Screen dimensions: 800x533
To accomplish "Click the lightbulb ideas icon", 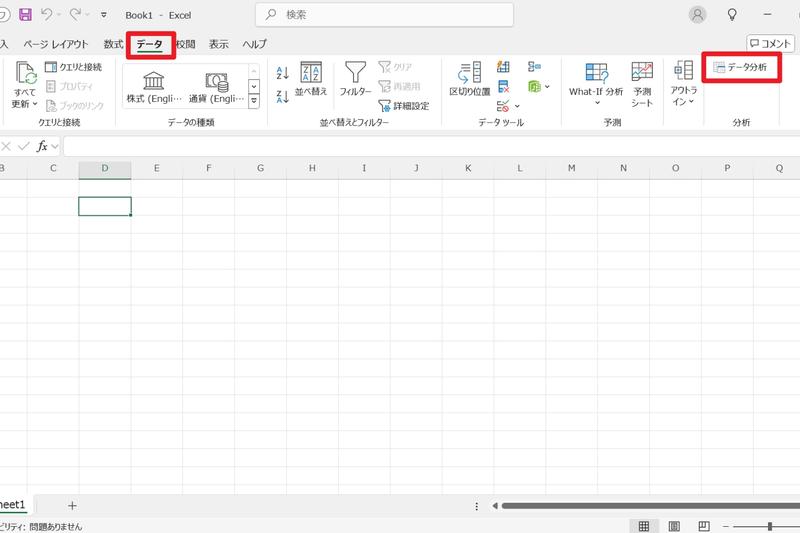I will pyautogui.click(x=732, y=15).
